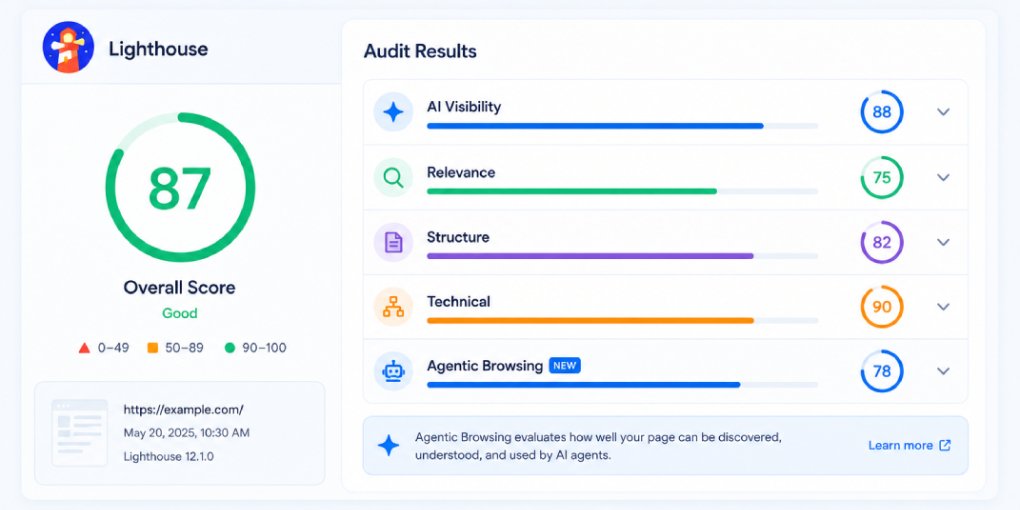Click the NEW badge next to Agentic Browsing
The image size is (1020, 510).
click(565, 366)
